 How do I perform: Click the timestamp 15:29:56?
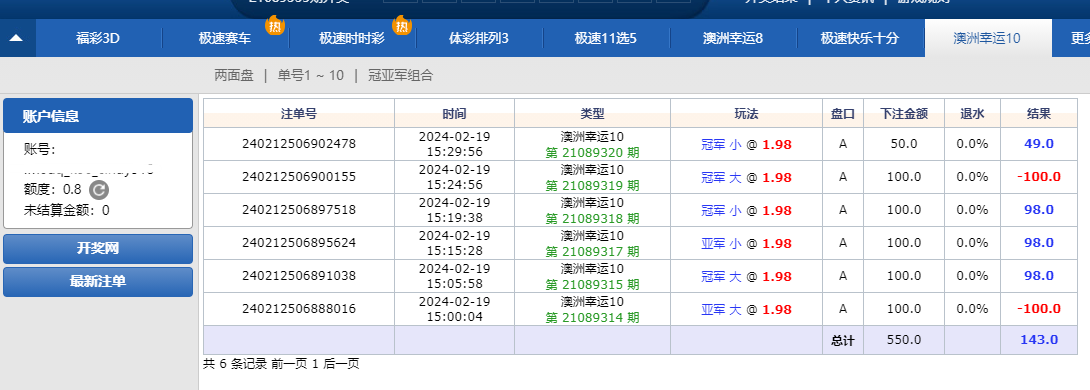(x=455, y=152)
